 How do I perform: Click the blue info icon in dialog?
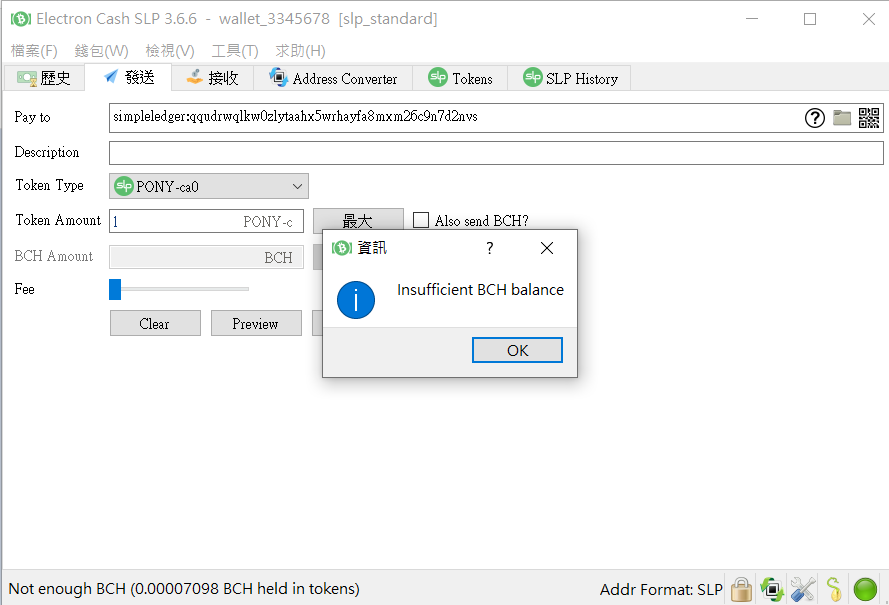pos(356,300)
